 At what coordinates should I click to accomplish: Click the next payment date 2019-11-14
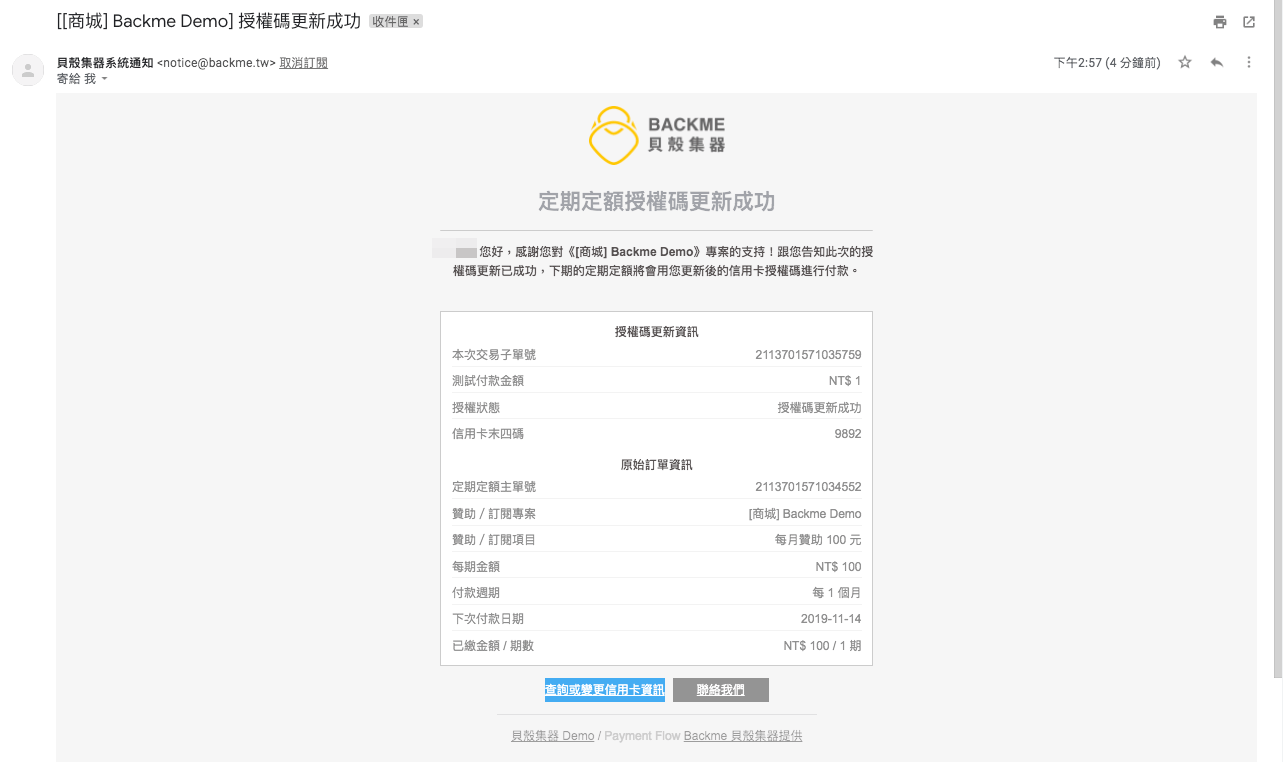click(831, 619)
